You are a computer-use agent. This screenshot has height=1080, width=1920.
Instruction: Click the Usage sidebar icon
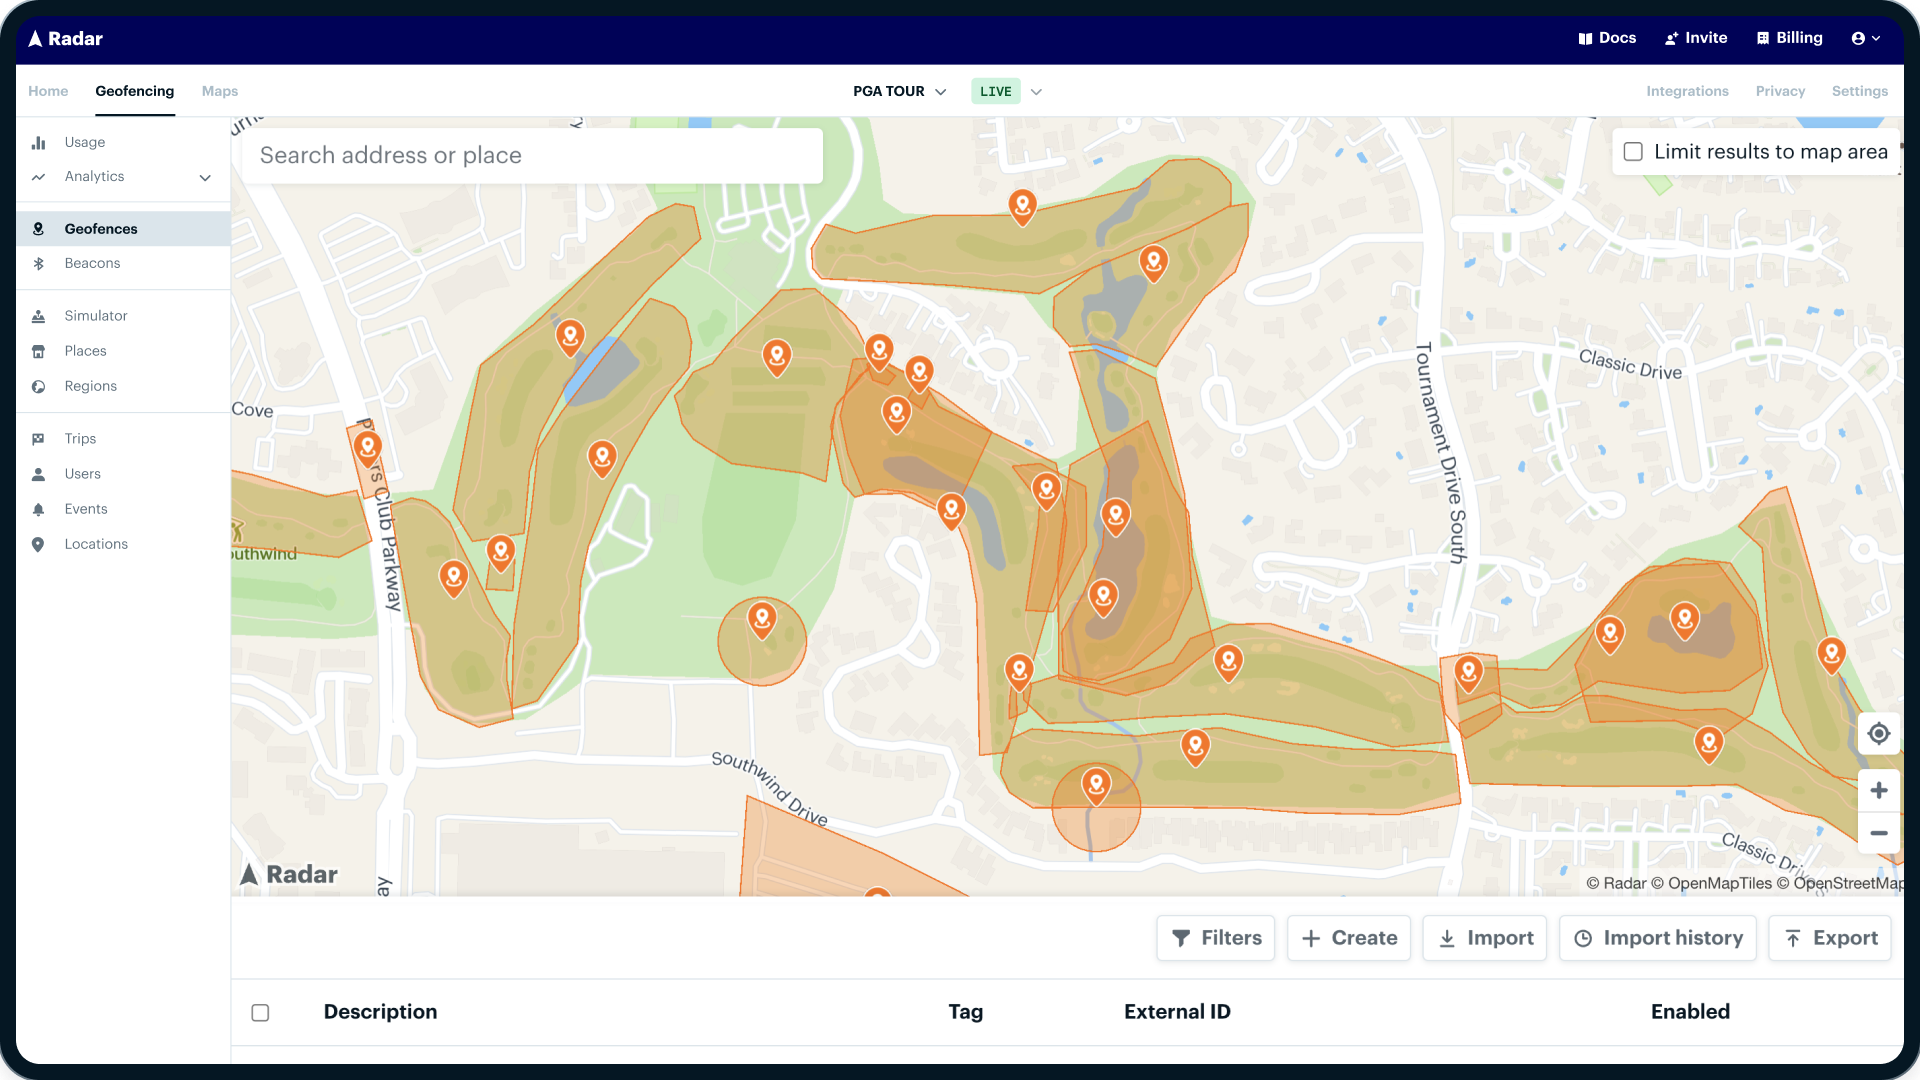[x=38, y=141]
